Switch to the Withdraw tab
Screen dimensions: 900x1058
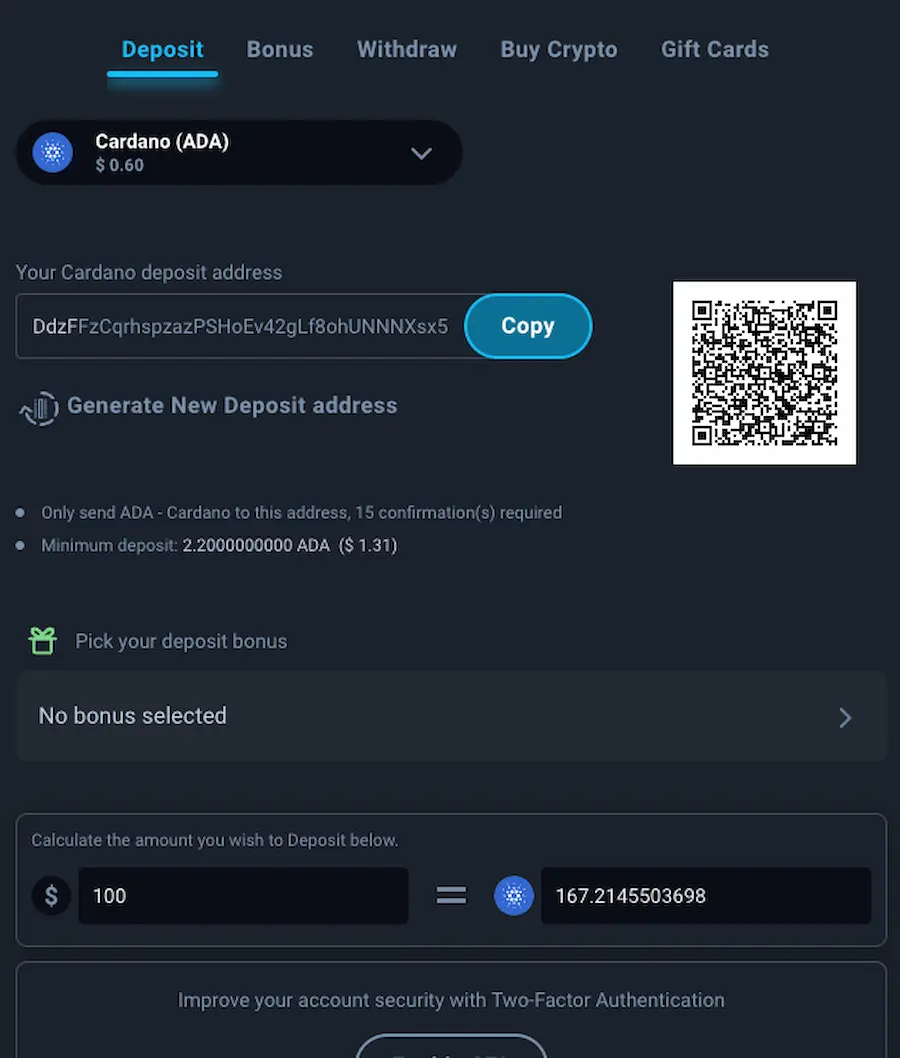pyautogui.click(x=406, y=48)
